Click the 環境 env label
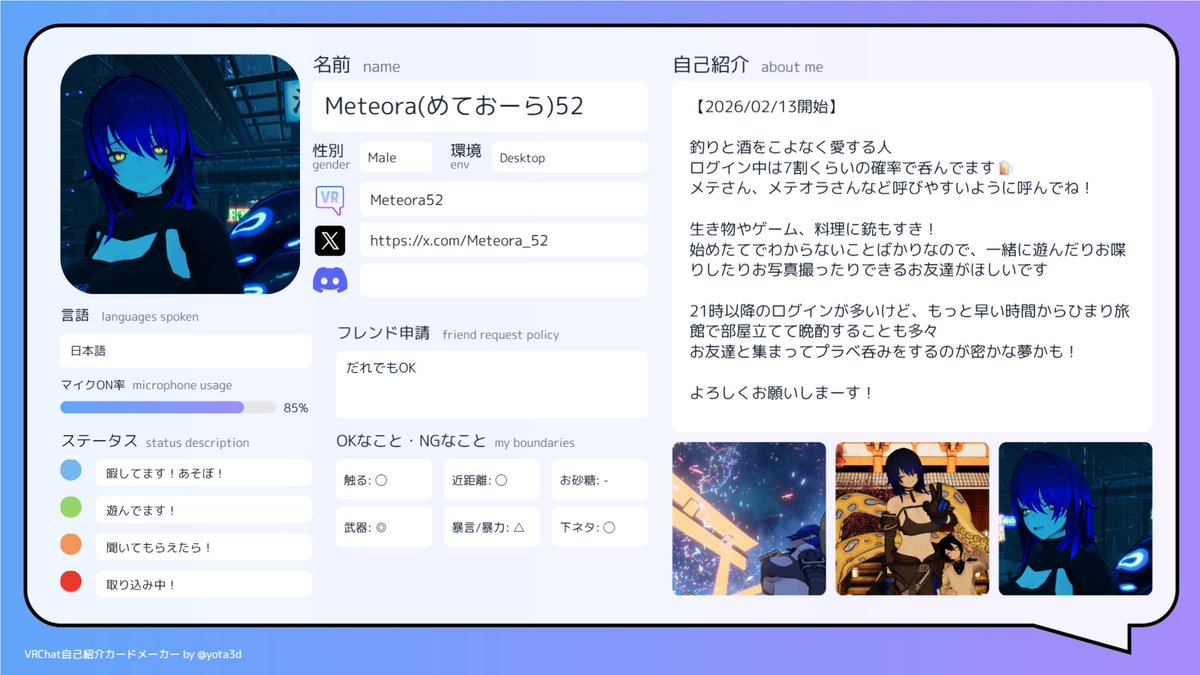Screen dimensions: 1200x675 point(466,156)
